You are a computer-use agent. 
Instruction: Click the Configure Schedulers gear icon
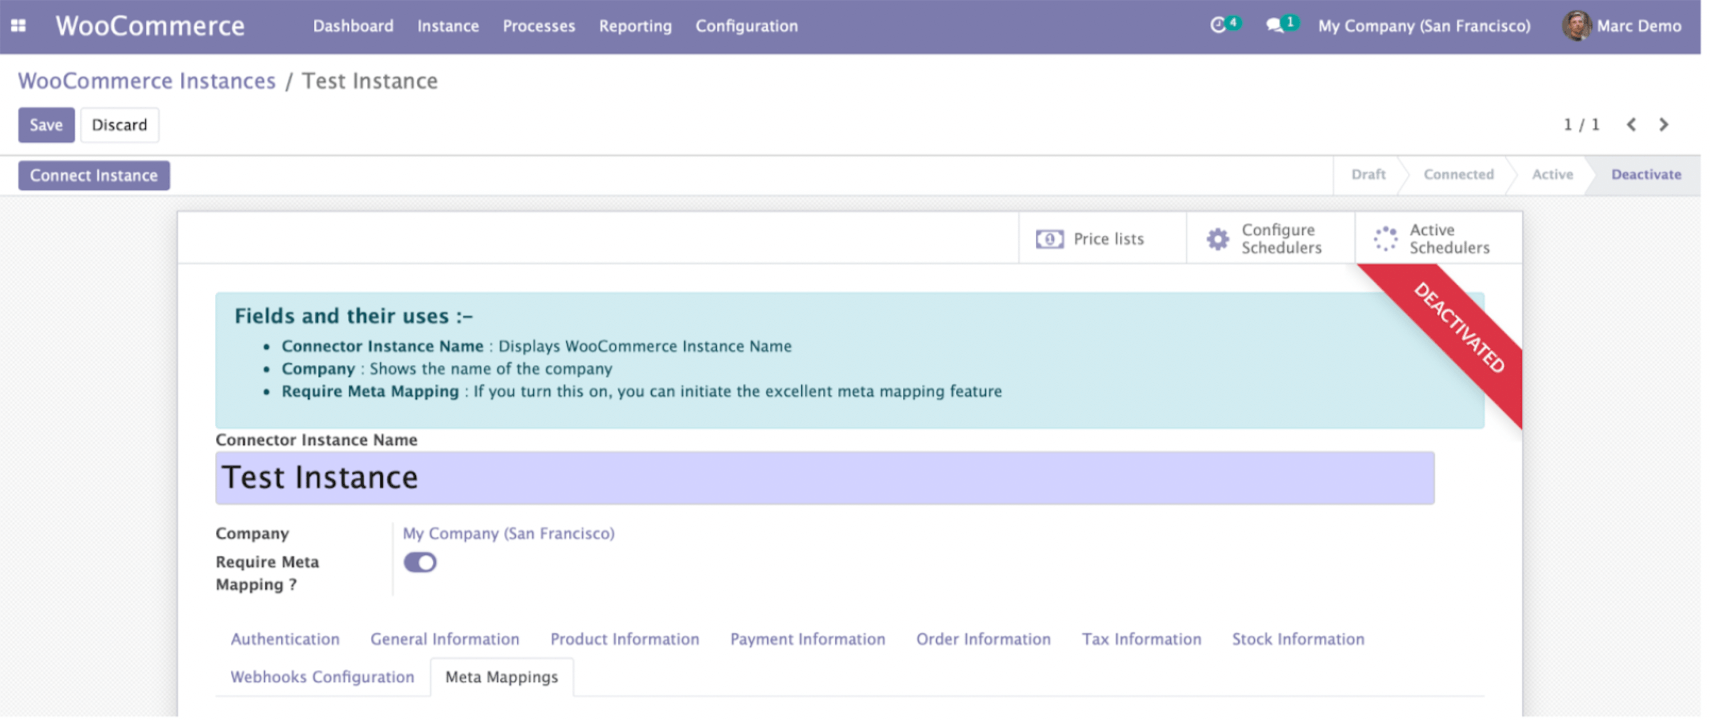[1217, 239]
